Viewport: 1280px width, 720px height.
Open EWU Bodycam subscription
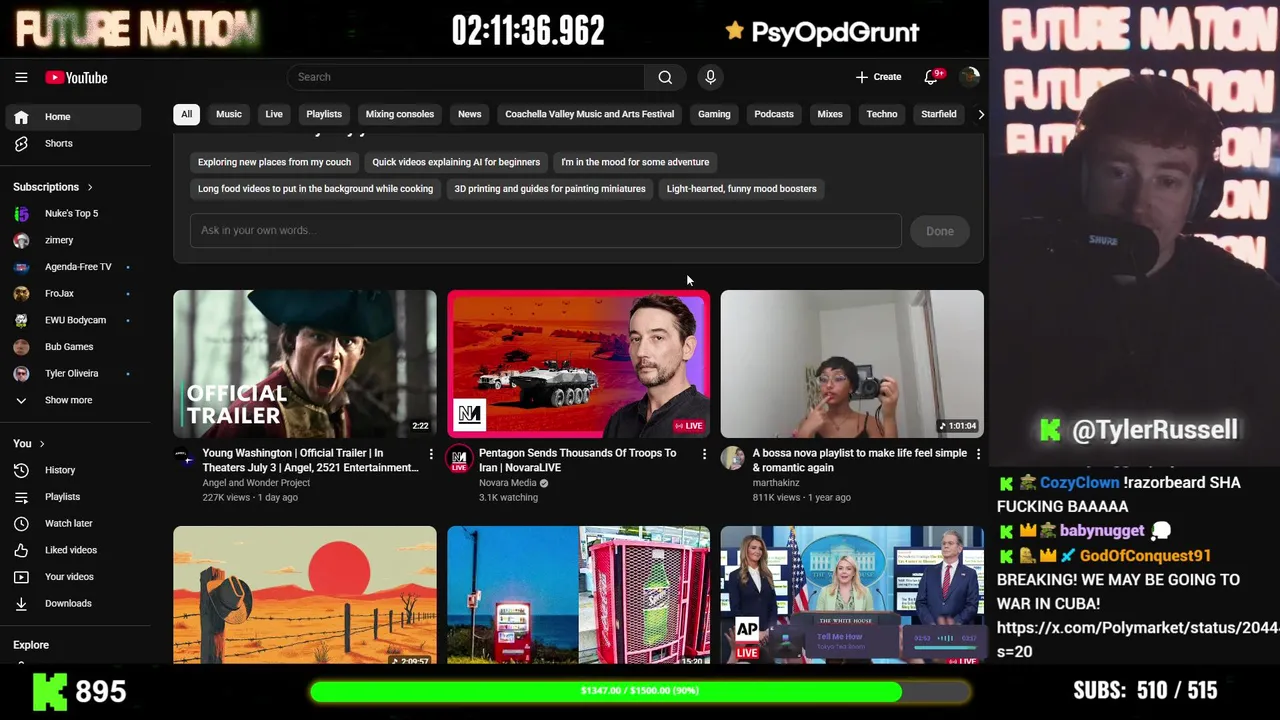(x=72, y=320)
